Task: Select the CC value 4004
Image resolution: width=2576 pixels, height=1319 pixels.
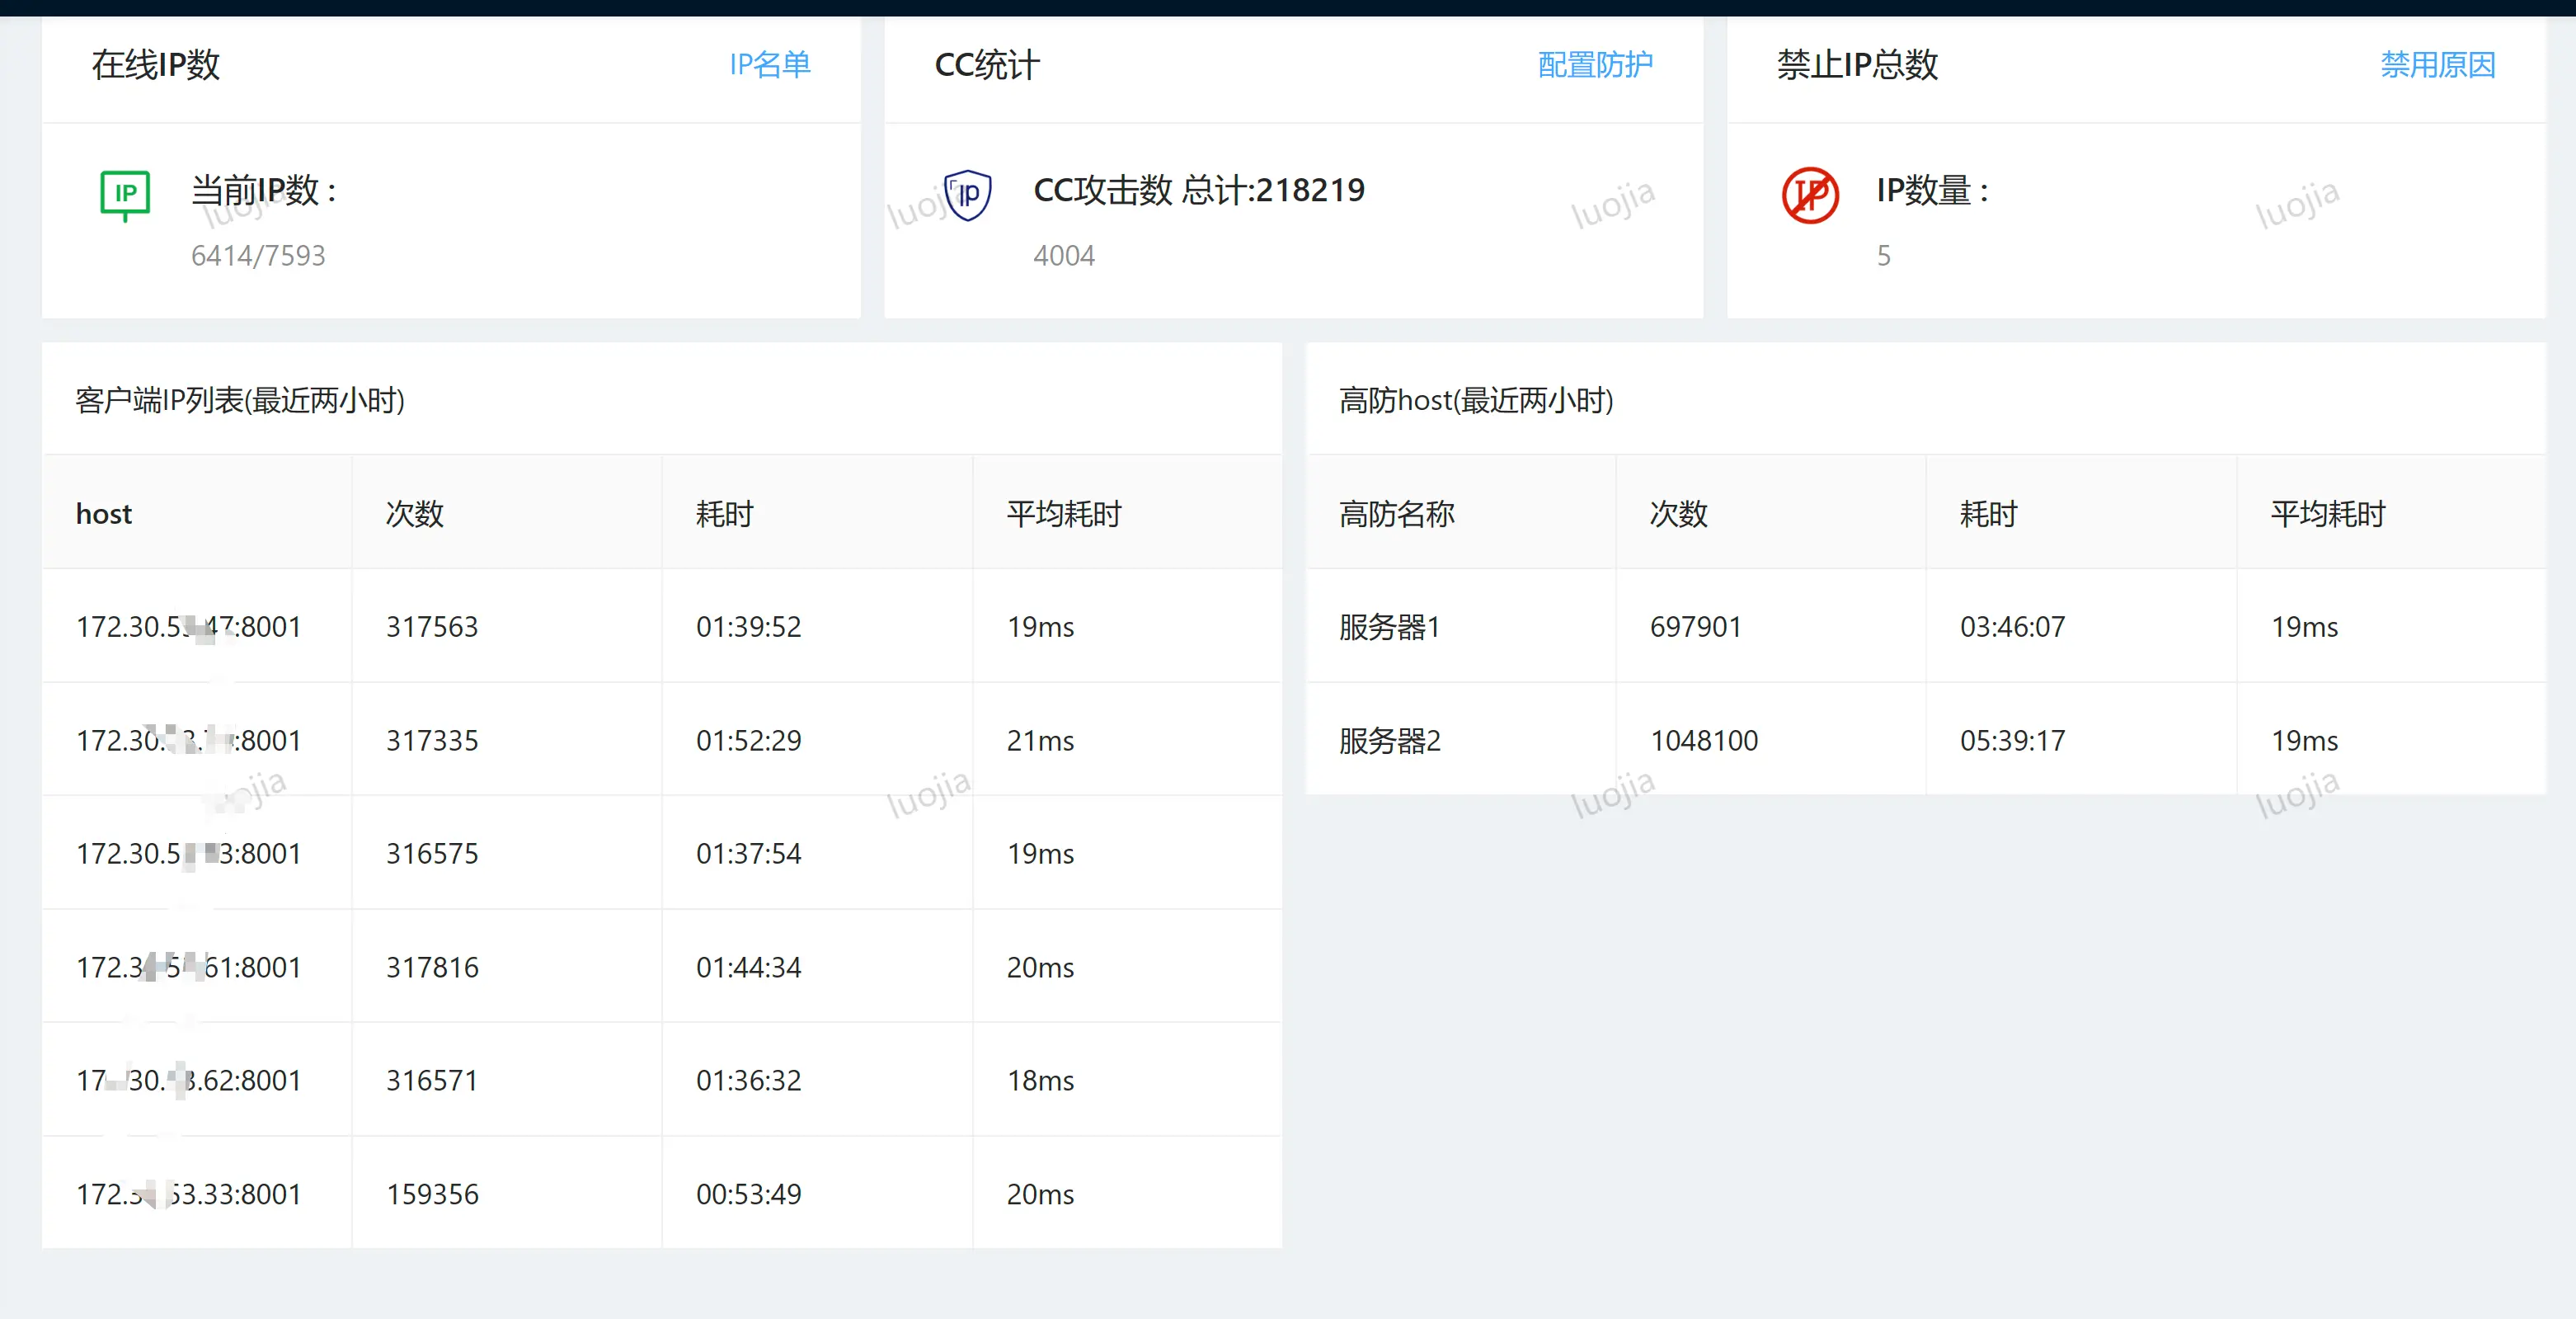Action: (x=1064, y=256)
